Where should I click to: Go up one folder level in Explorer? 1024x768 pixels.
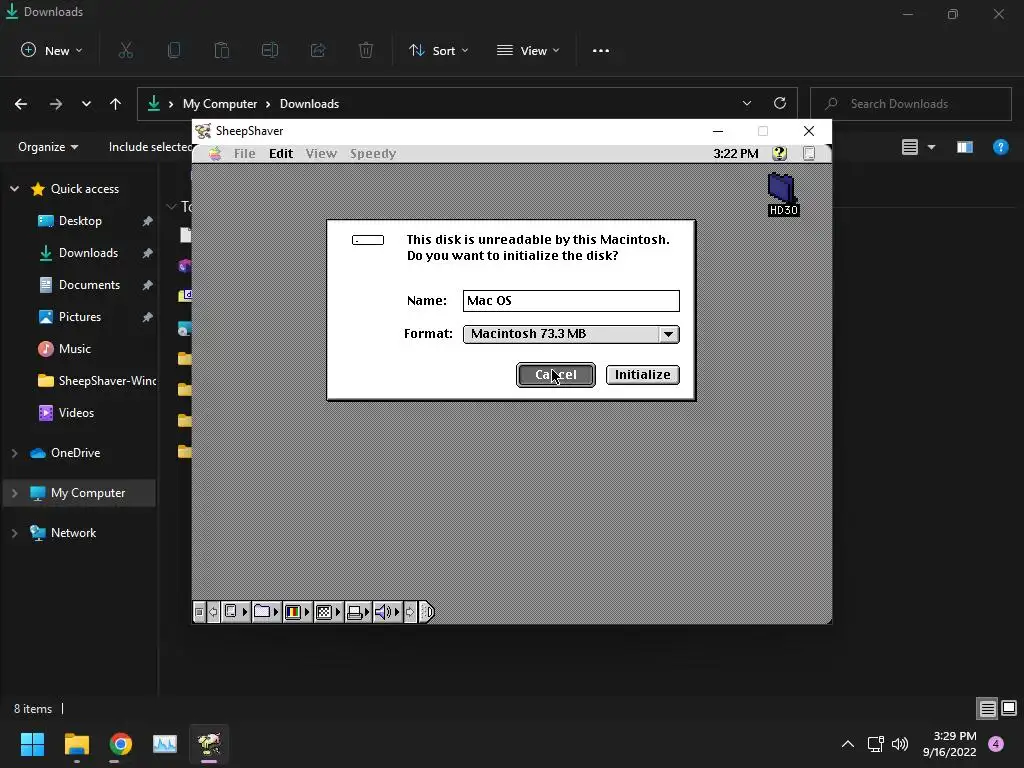pos(116,104)
